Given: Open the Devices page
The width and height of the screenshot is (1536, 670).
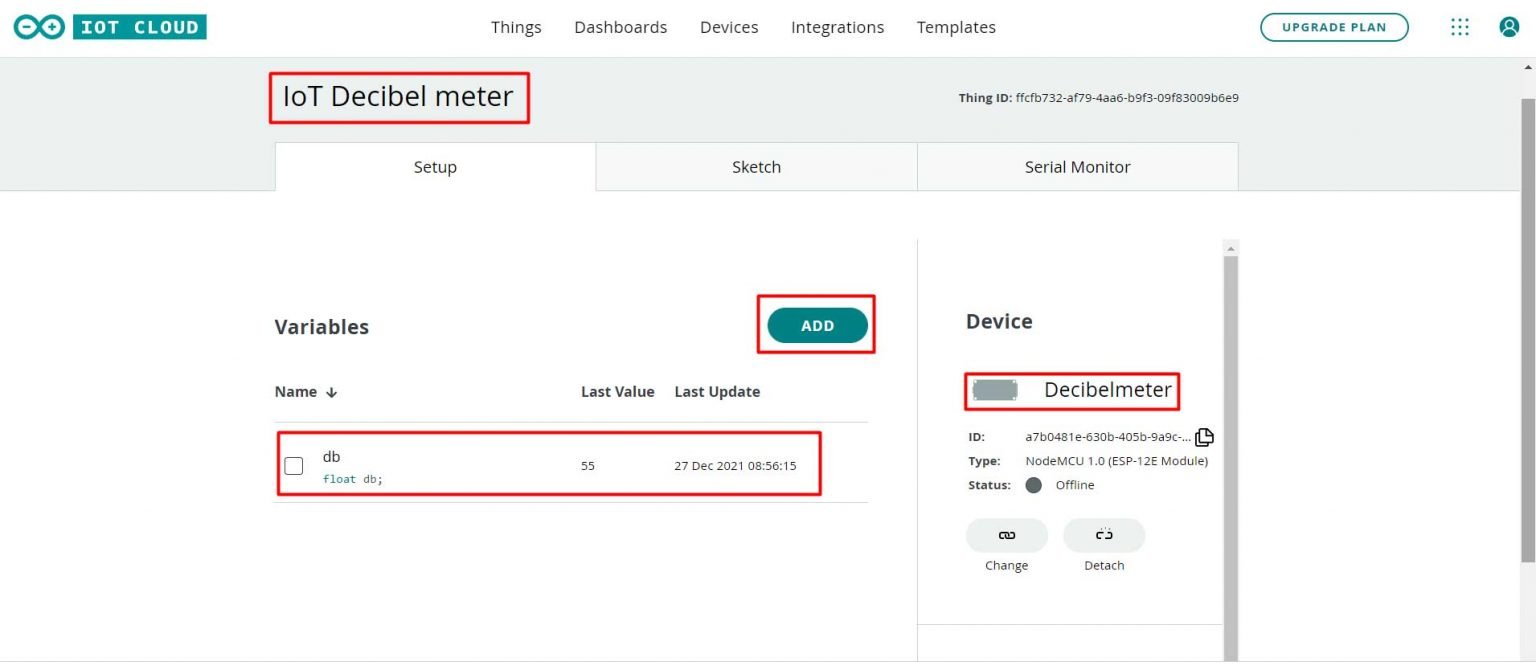Looking at the screenshot, I should [x=728, y=27].
